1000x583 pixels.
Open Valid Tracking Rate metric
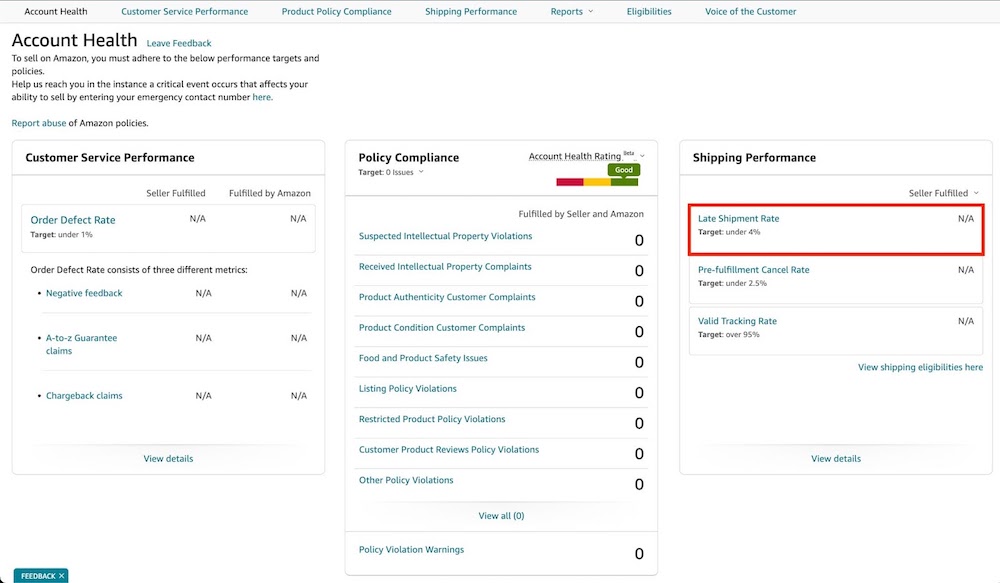737,321
